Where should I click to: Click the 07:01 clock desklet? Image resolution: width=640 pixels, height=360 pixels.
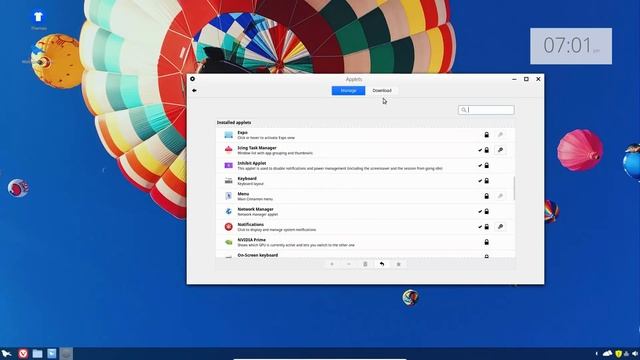[x=571, y=46]
